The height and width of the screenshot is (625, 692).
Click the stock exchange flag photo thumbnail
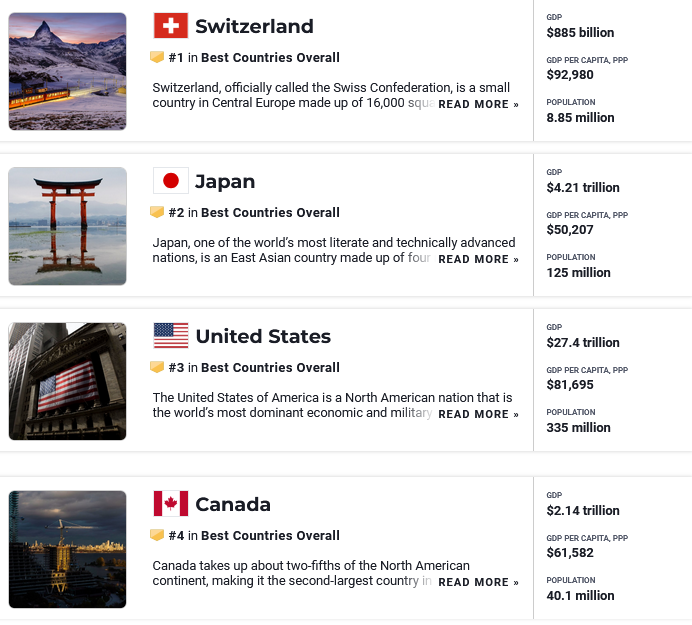[x=68, y=381]
